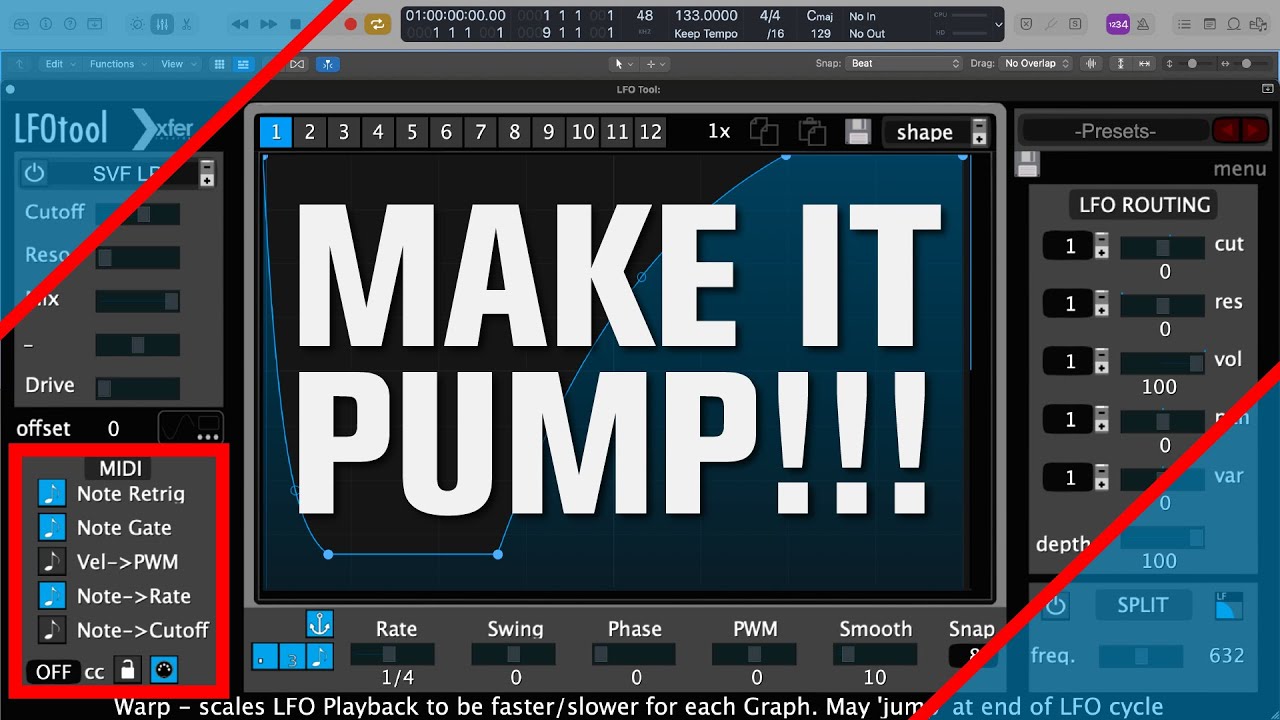The height and width of the screenshot is (720, 1280).
Task: Adjust the Swing slider
Action: pos(513,654)
